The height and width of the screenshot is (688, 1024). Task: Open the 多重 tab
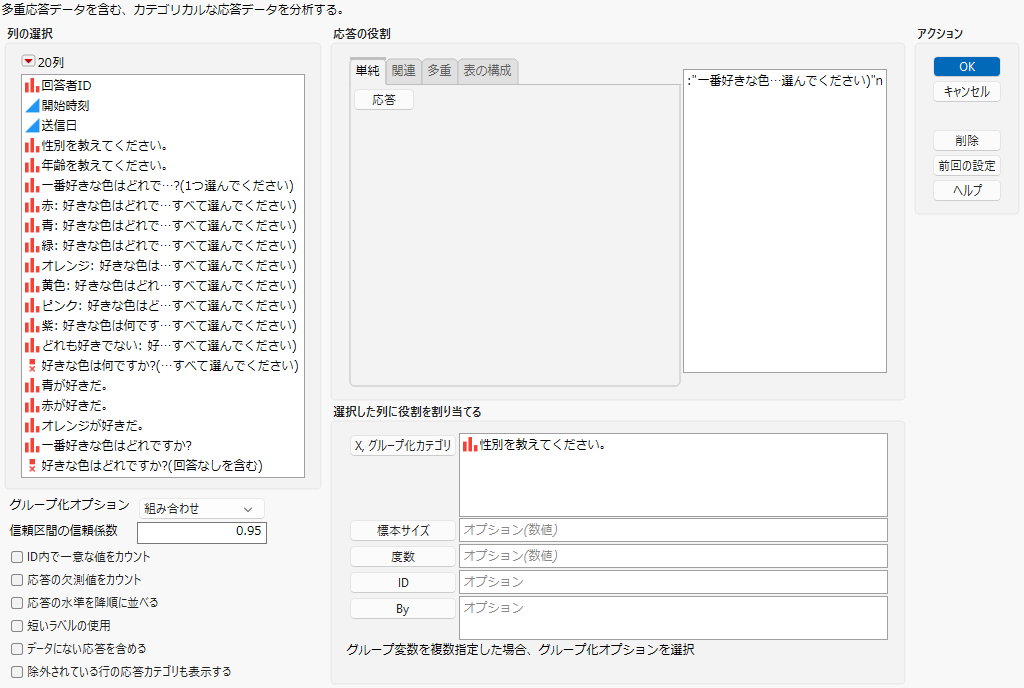(x=440, y=70)
